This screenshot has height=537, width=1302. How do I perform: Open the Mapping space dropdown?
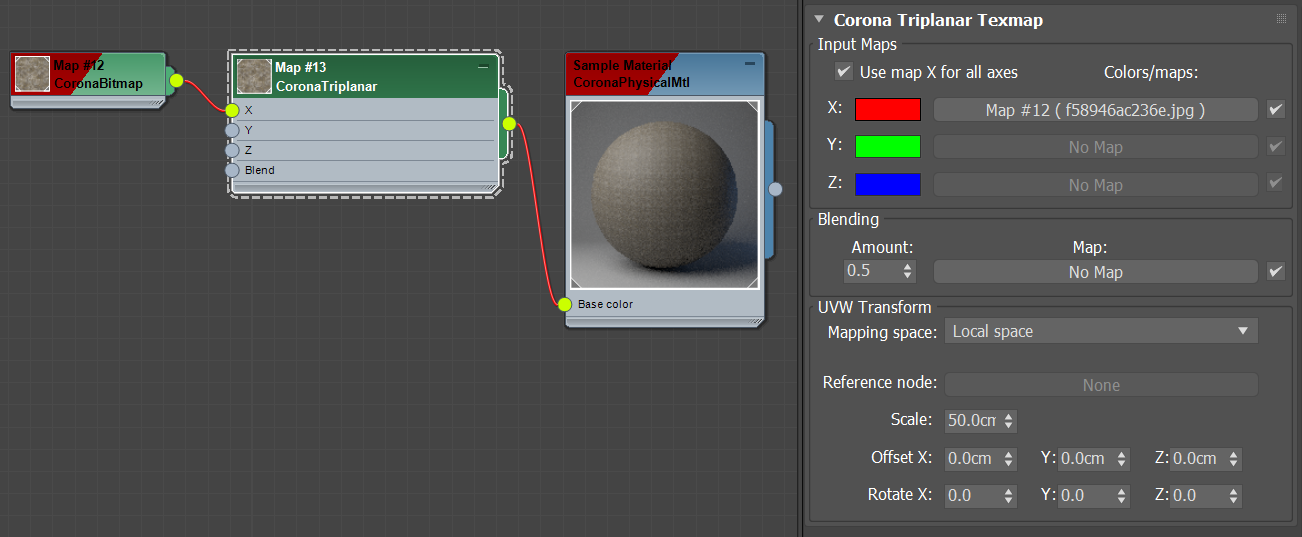1101,331
